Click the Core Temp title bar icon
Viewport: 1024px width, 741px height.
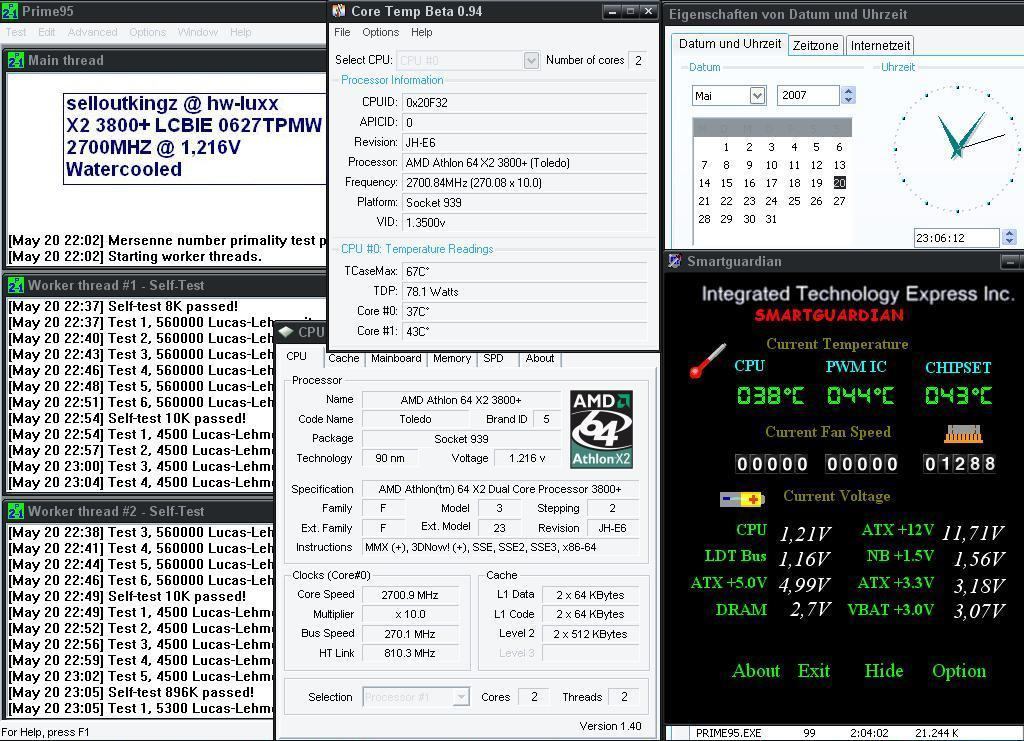339,11
